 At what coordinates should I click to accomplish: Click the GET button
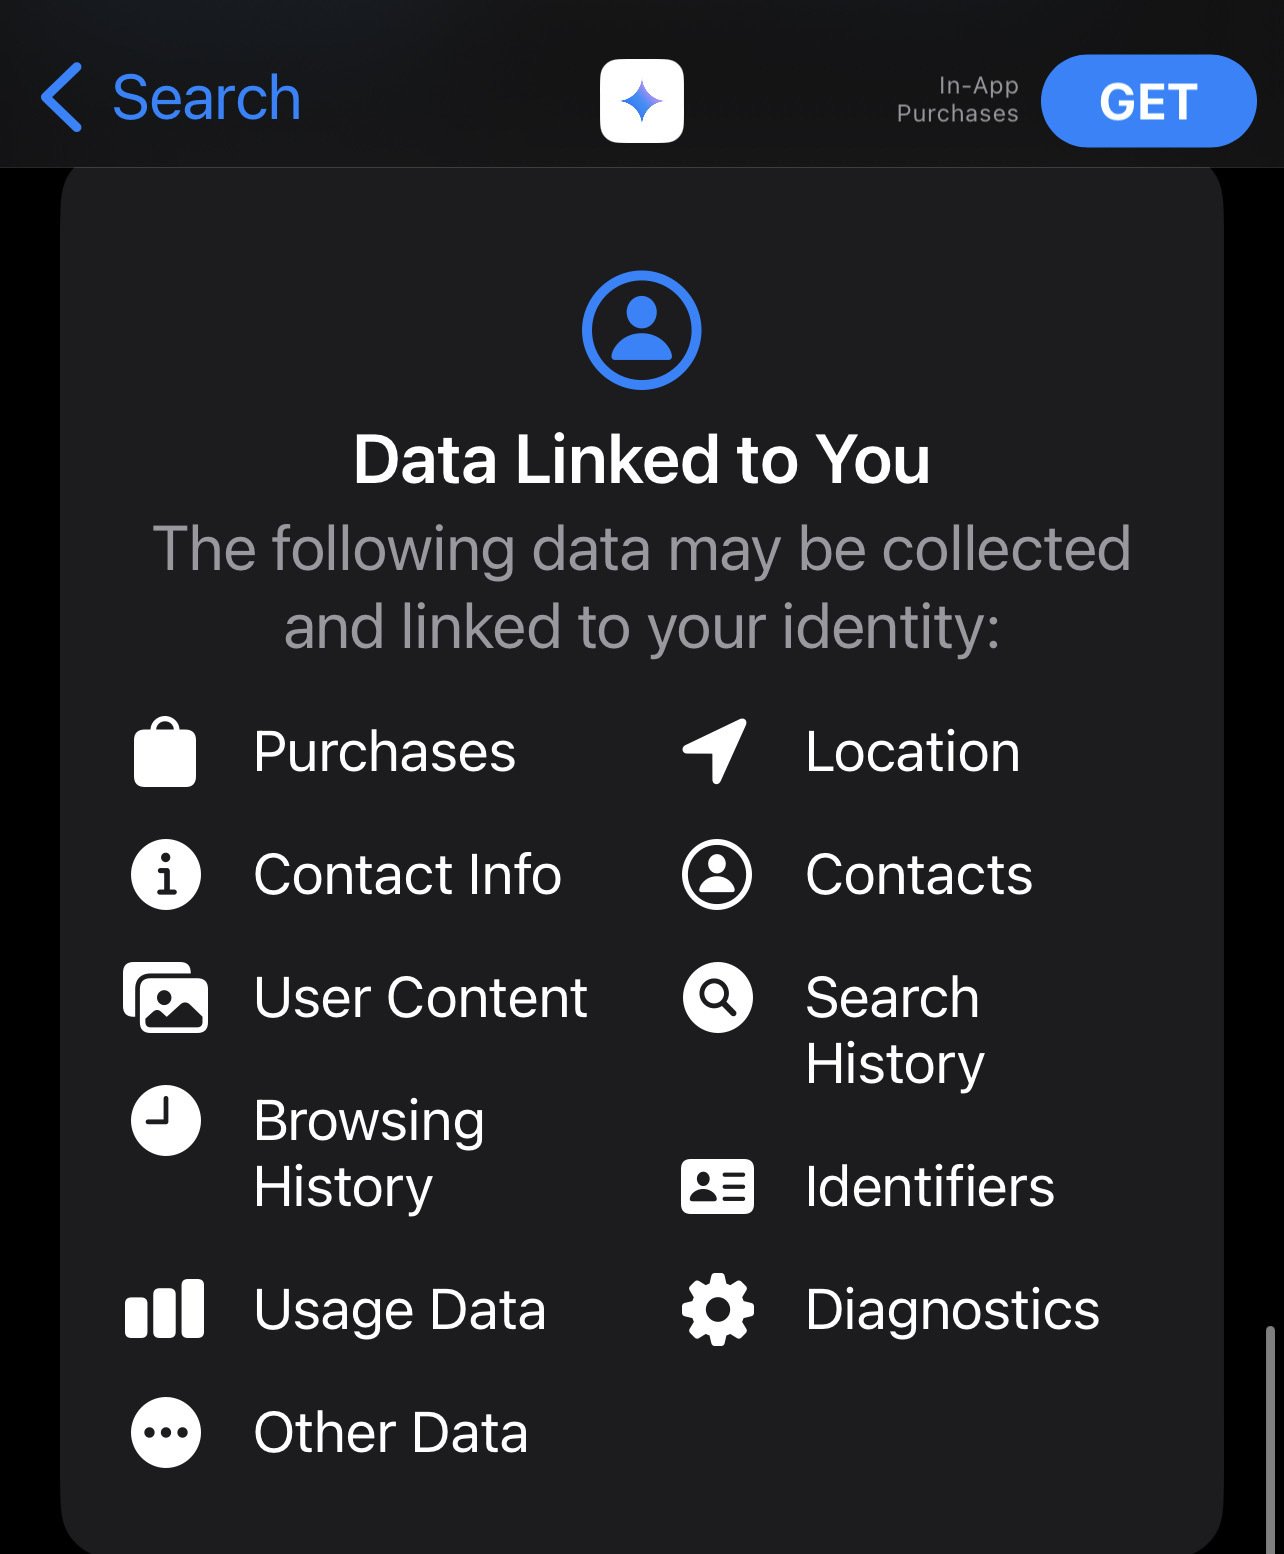[1148, 101]
